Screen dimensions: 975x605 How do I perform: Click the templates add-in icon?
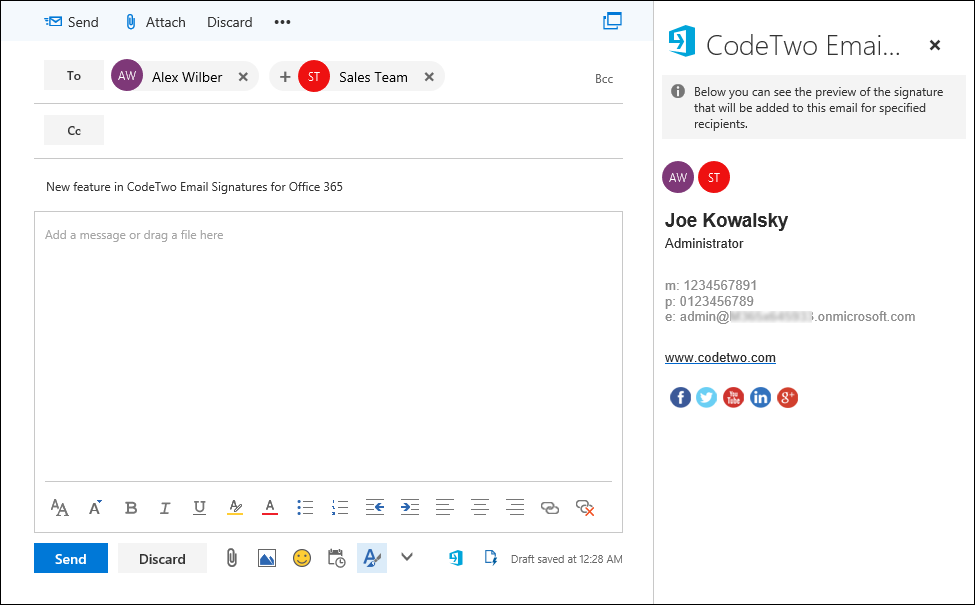491,558
